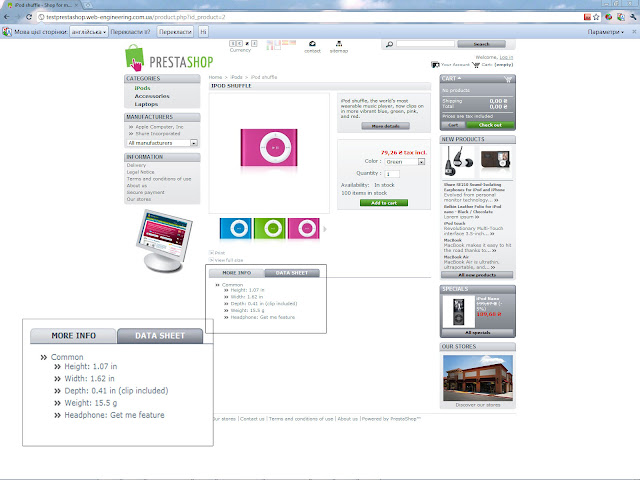The width and height of the screenshot is (640, 480).
Task: Click the Cart button in the cart block
Action: 453,125
